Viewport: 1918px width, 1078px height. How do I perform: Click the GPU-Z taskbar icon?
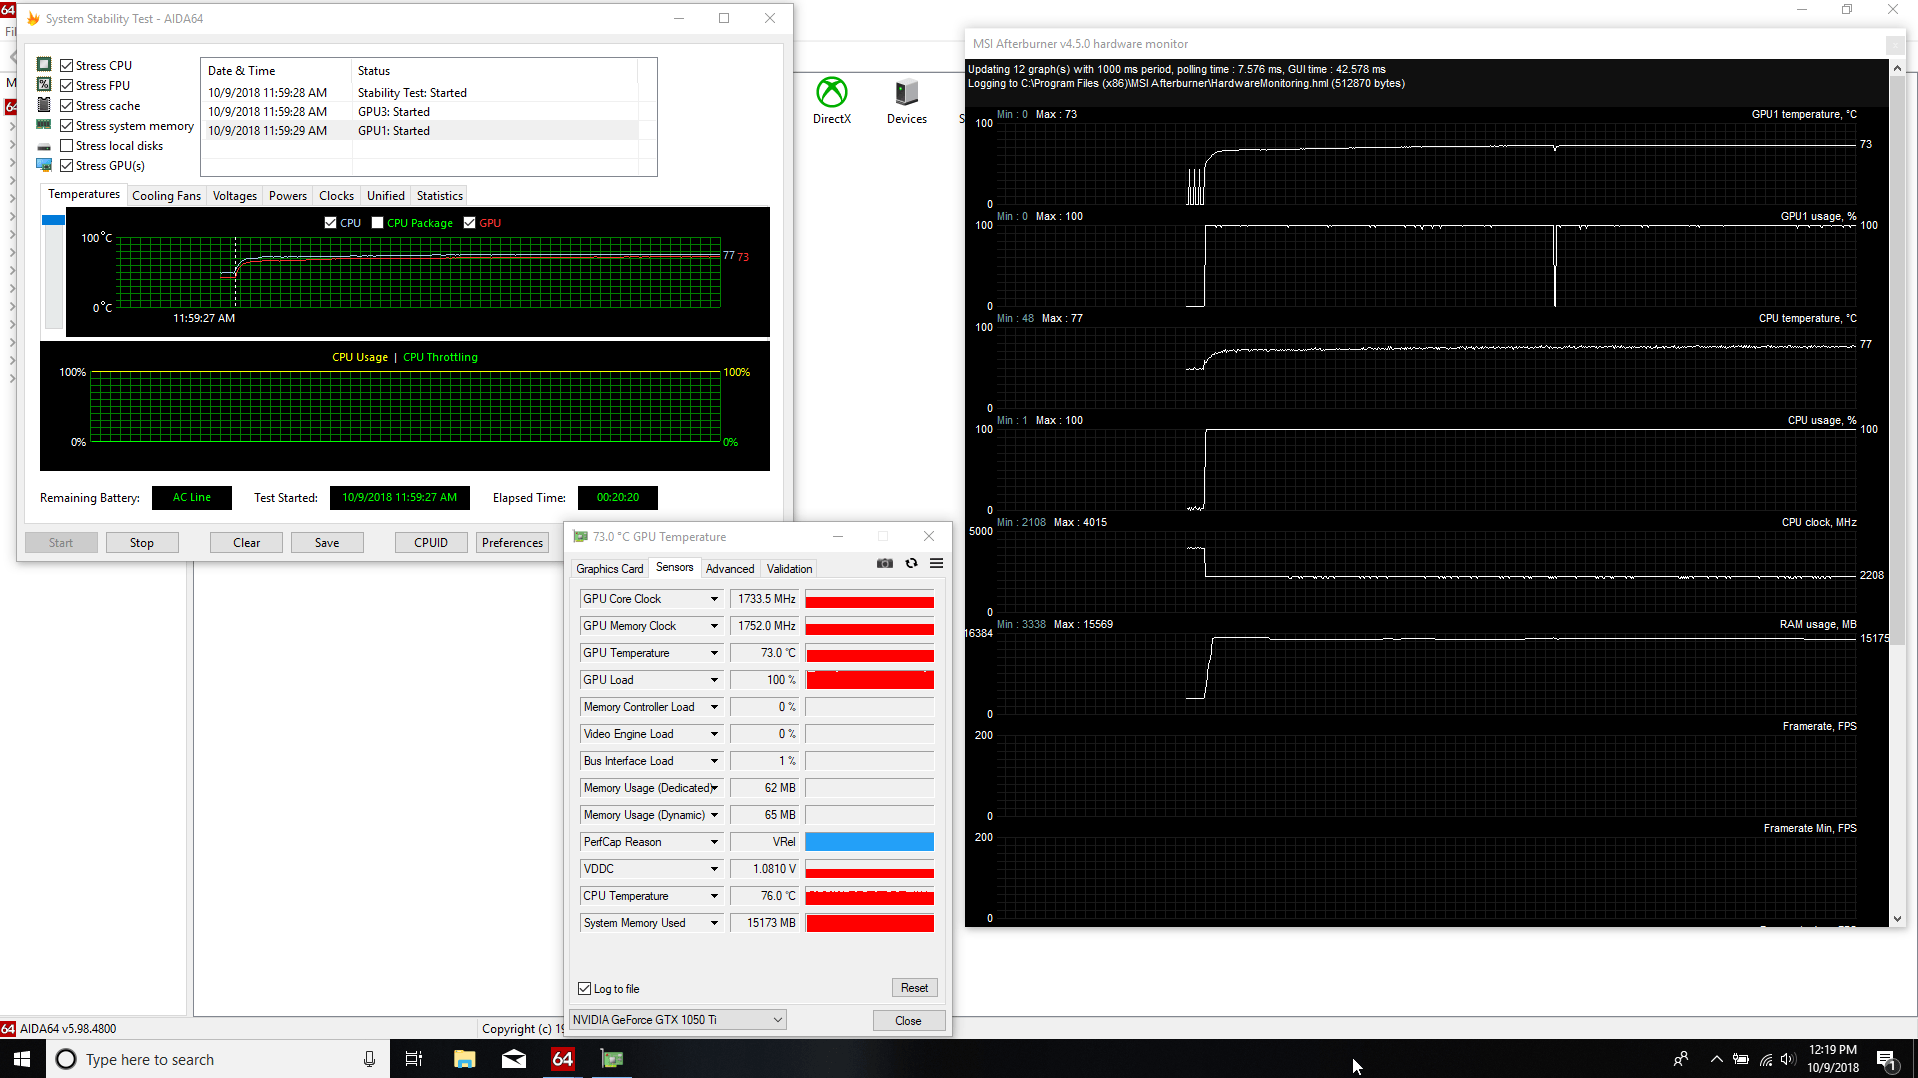click(x=612, y=1059)
